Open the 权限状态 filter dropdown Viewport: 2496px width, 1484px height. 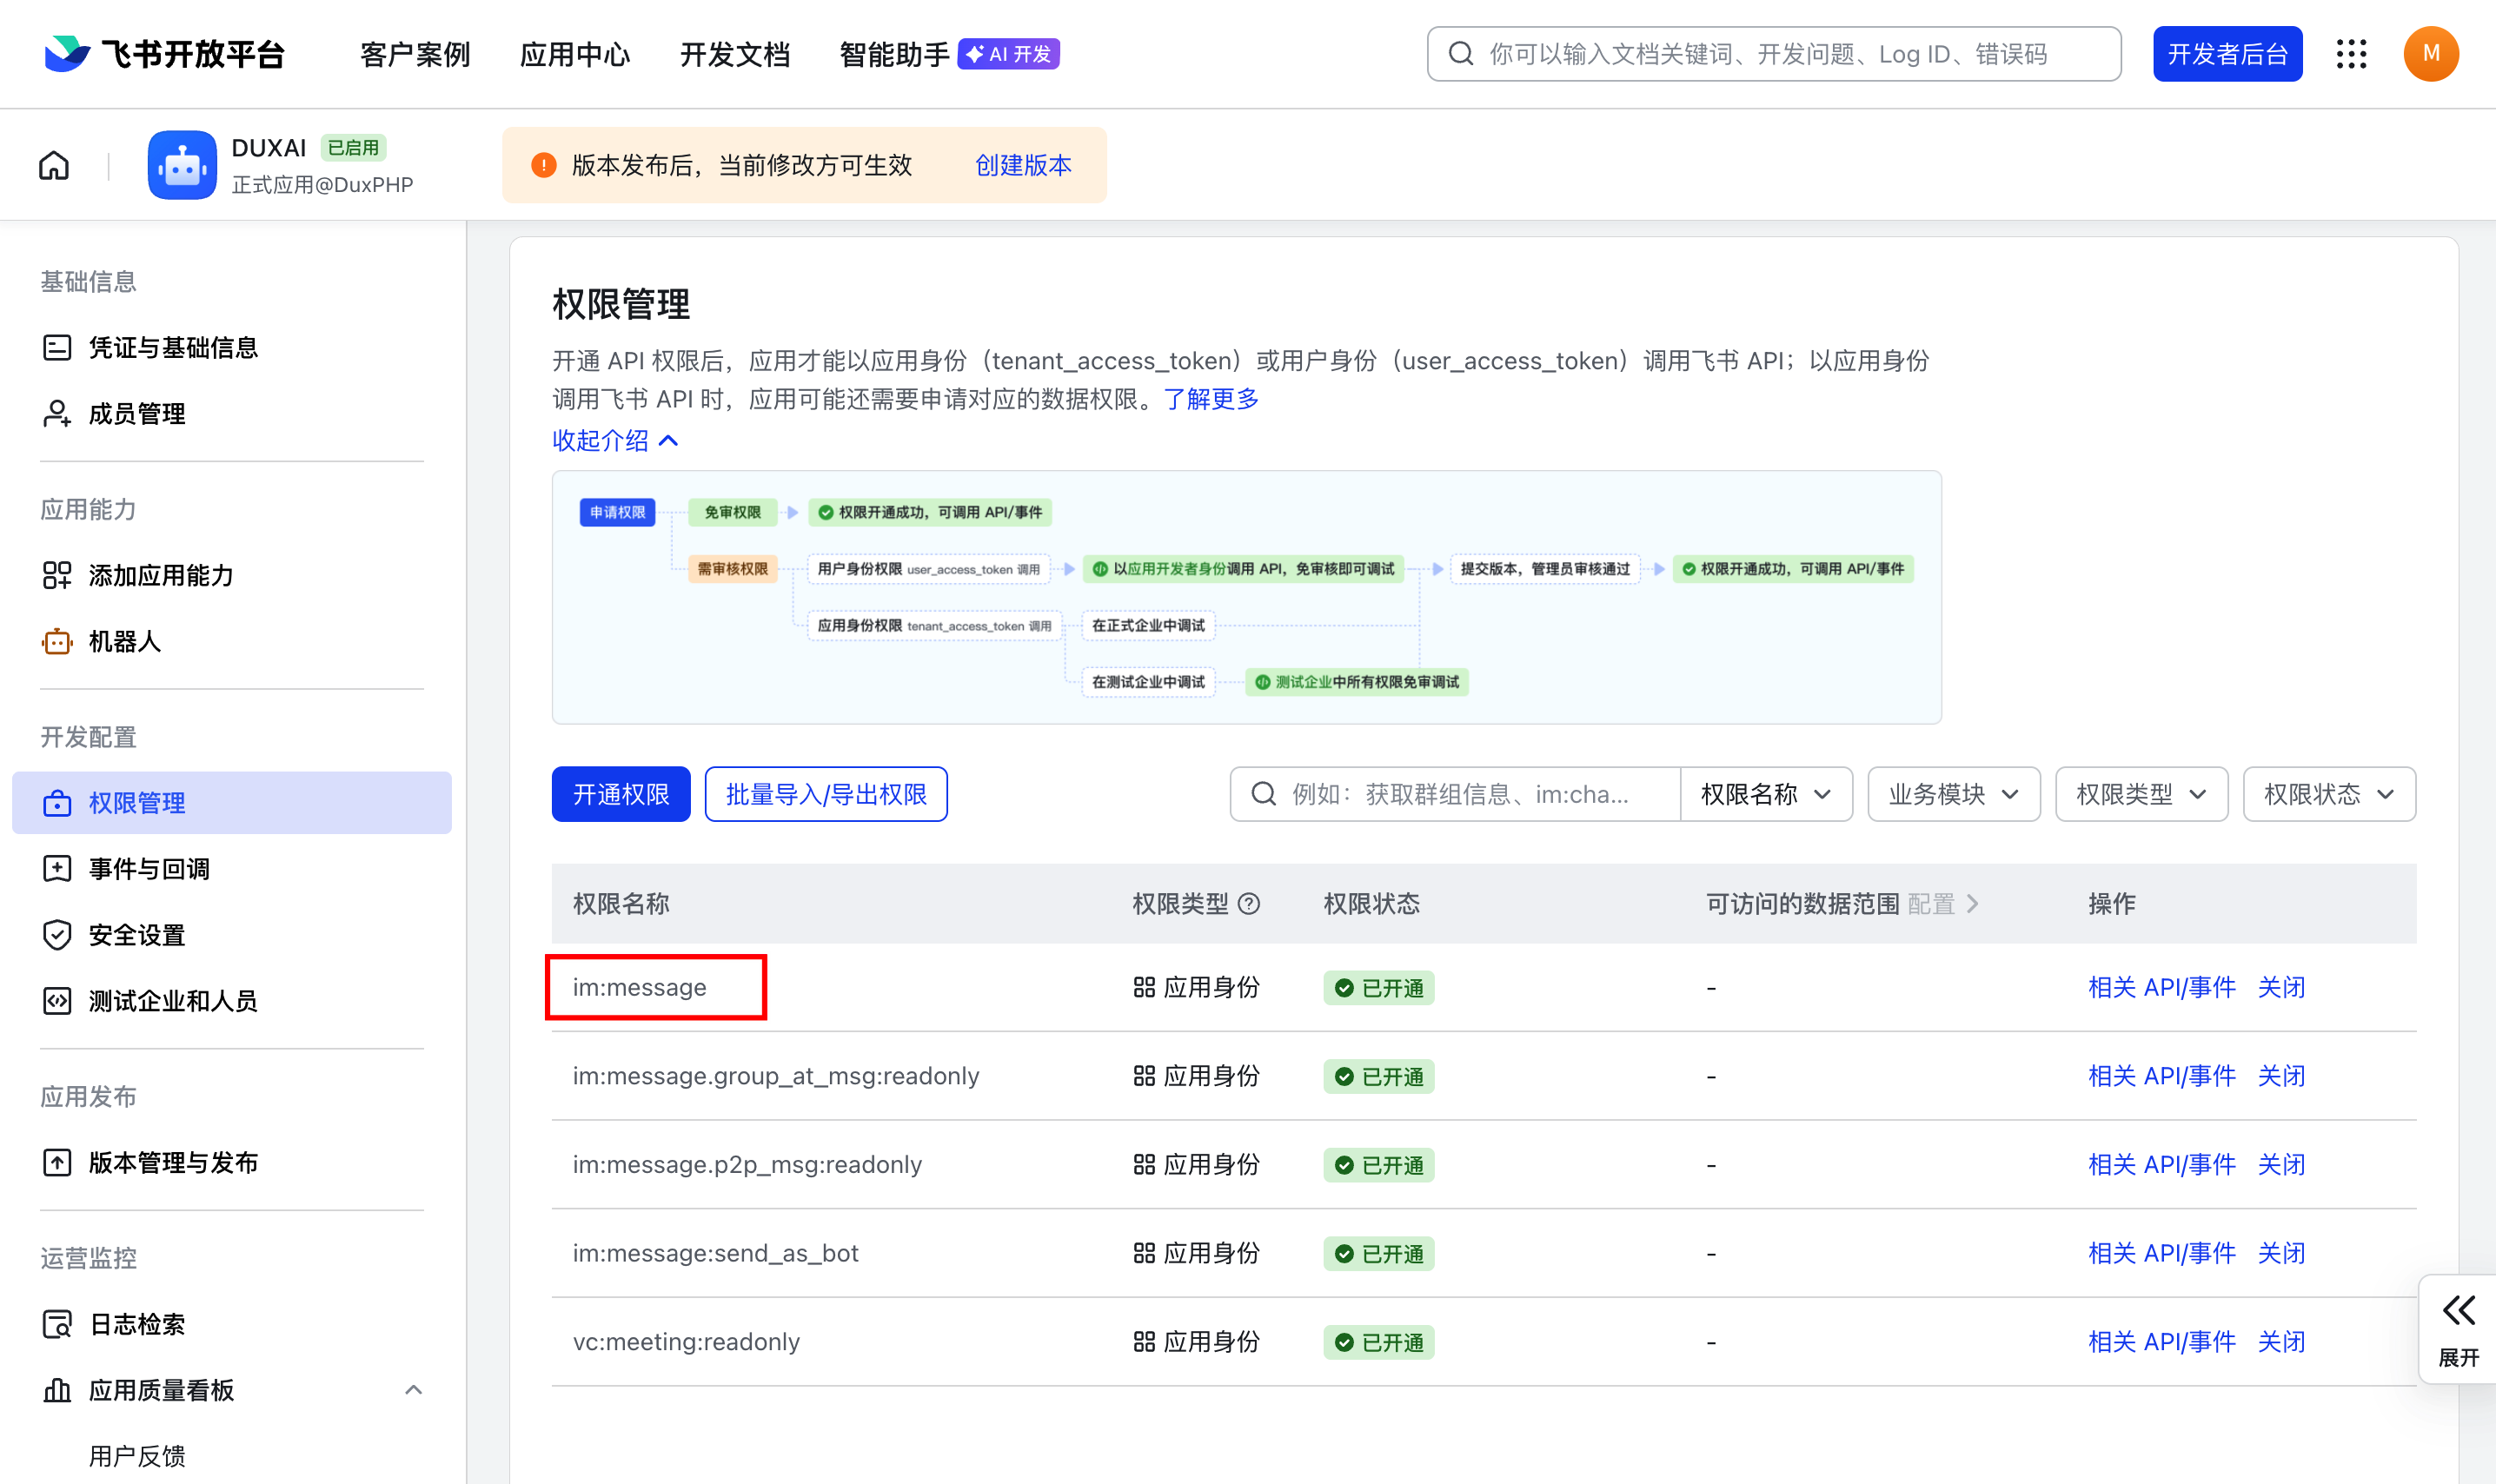(x=2328, y=793)
